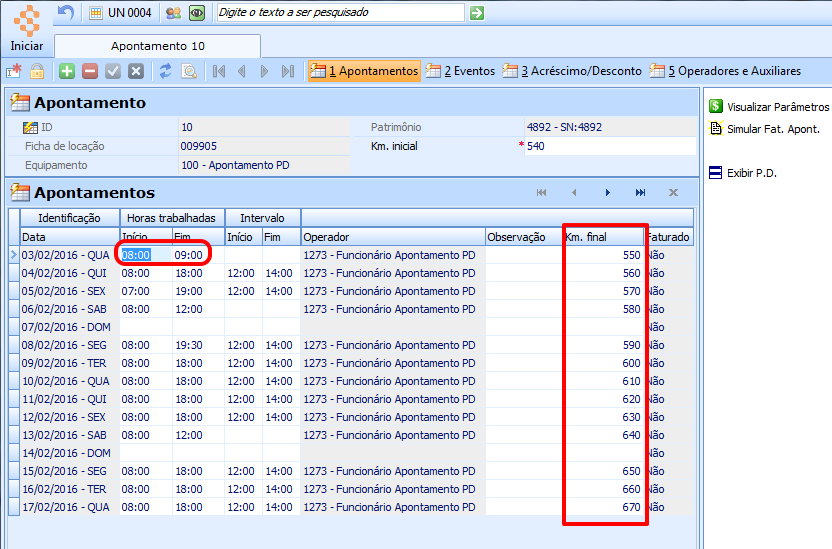The height and width of the screenshot is (549, 832).
Task: Go to last record in toolbar
Action: coord(288,71)
